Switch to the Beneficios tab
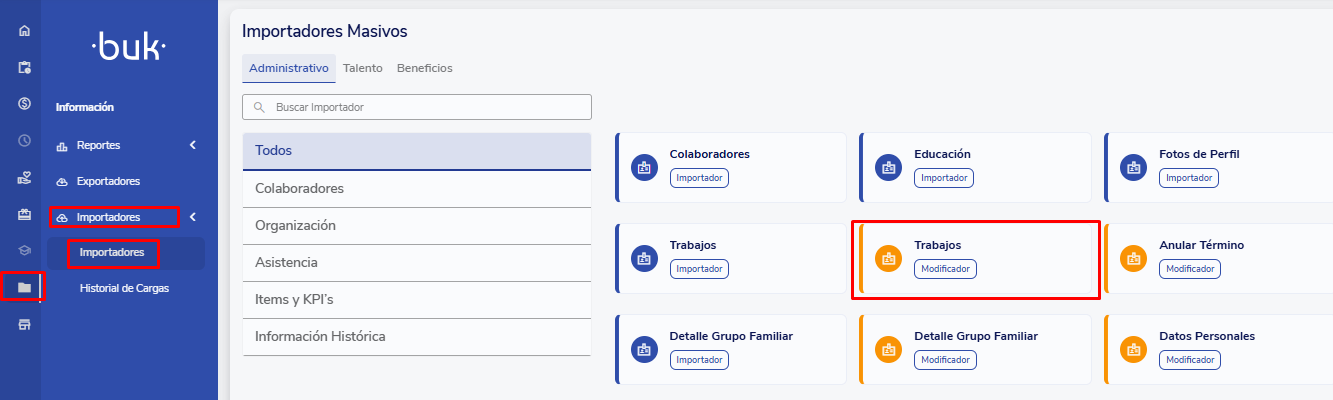Screen dimensions: 1333x400 coord(424,68)
